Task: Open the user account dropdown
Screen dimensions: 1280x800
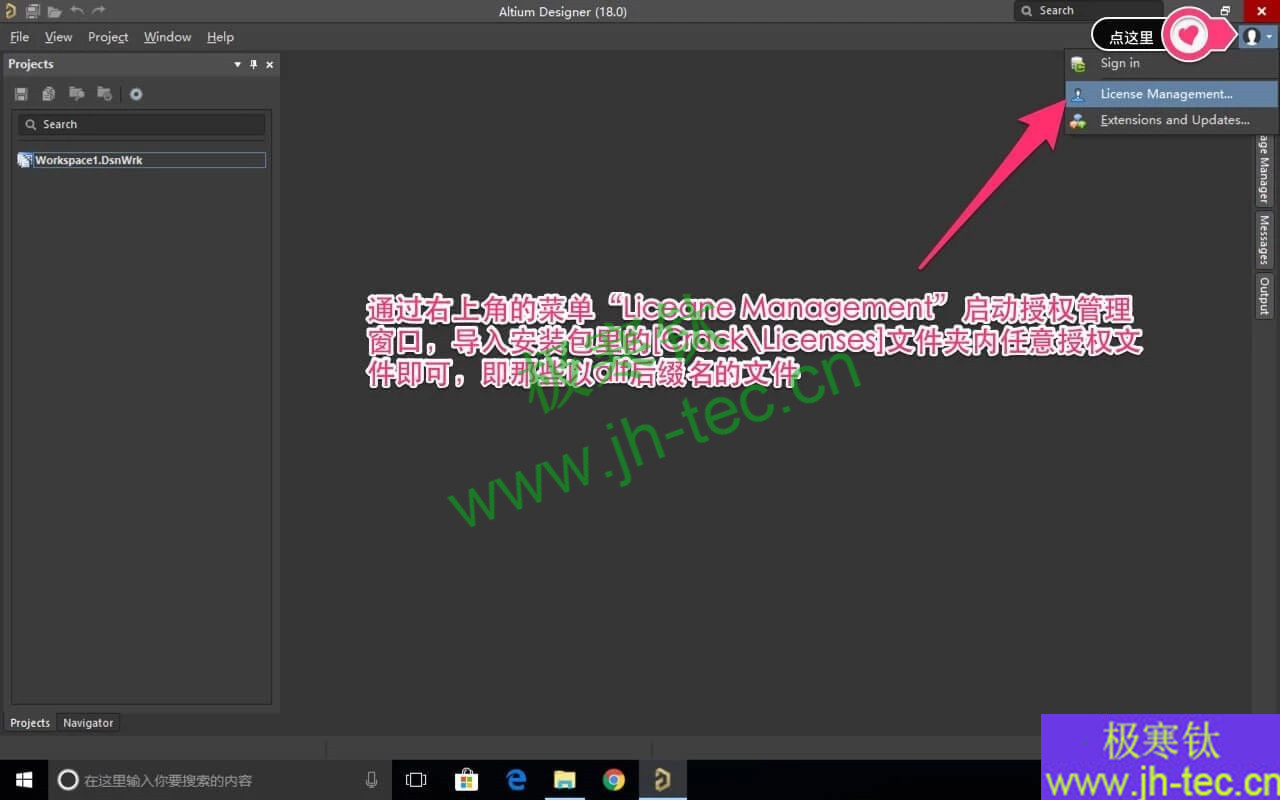Action: (1257, 37)
